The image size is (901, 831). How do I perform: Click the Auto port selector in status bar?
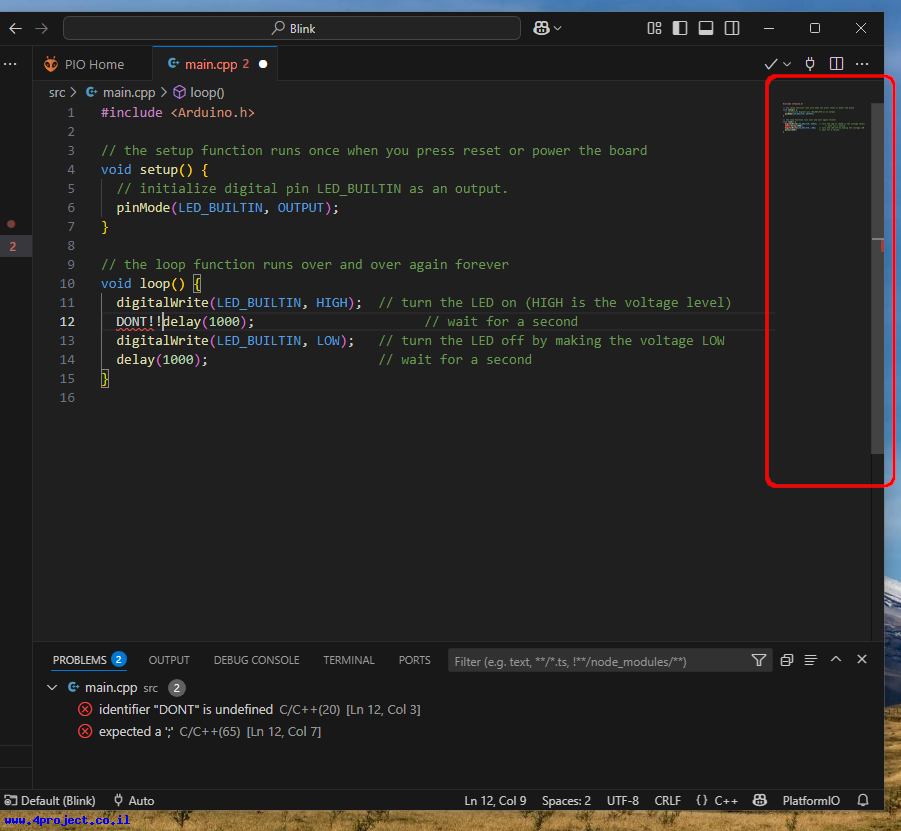[x=134, y=801]
